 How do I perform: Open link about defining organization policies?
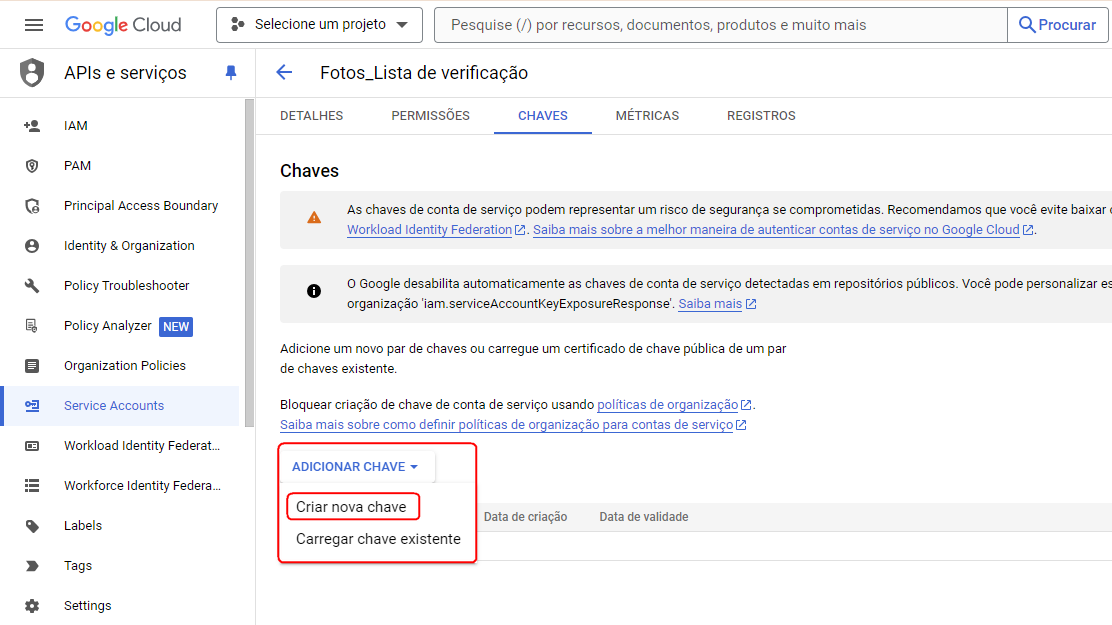[x=513, y=425]
